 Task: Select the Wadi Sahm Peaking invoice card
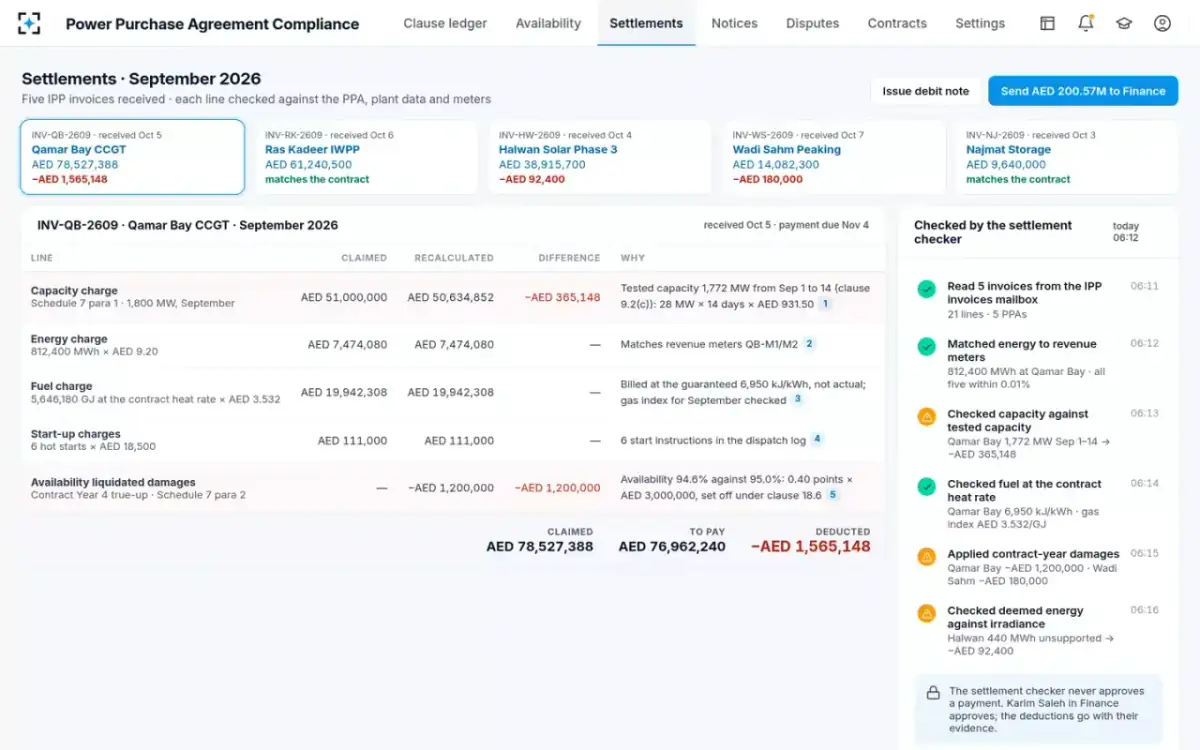pos(834,157)
